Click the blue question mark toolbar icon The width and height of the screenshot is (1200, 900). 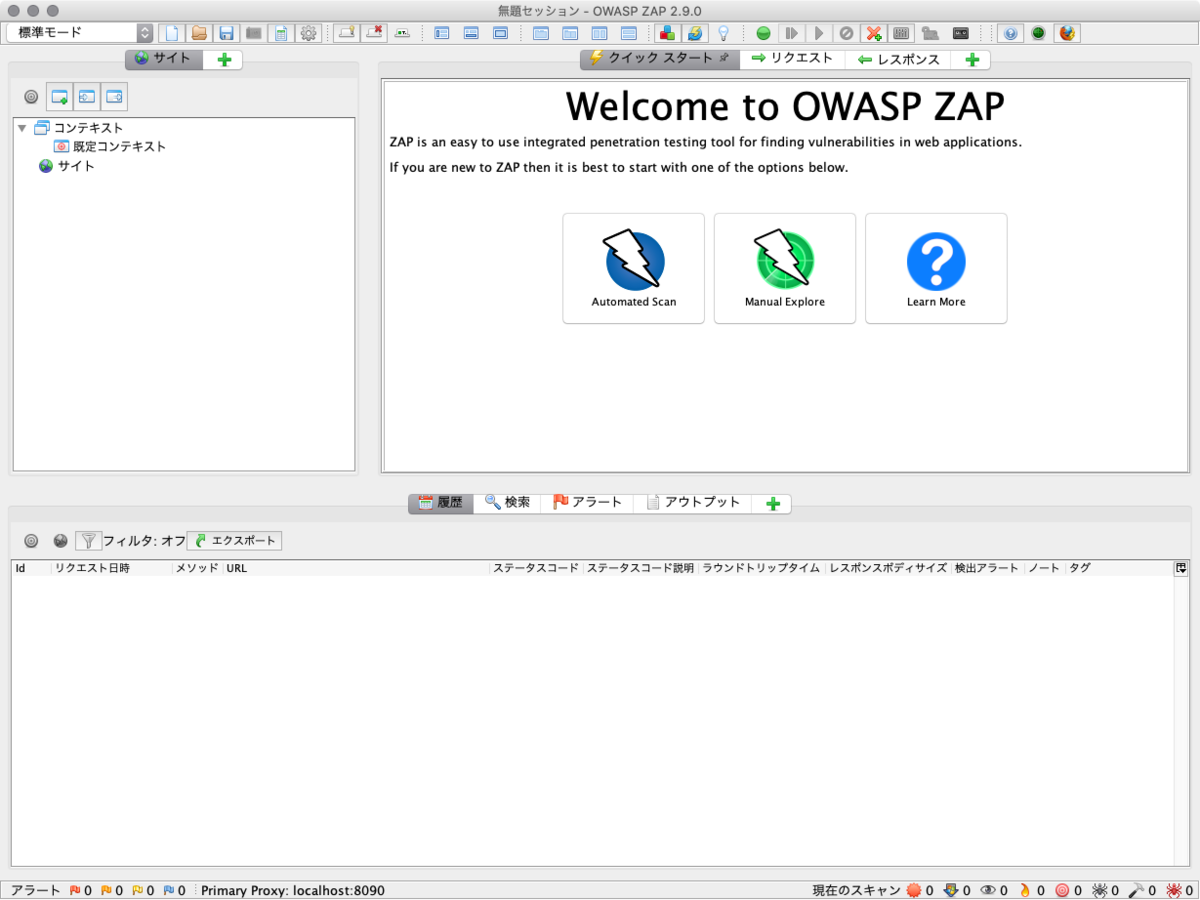[1011, 33]
